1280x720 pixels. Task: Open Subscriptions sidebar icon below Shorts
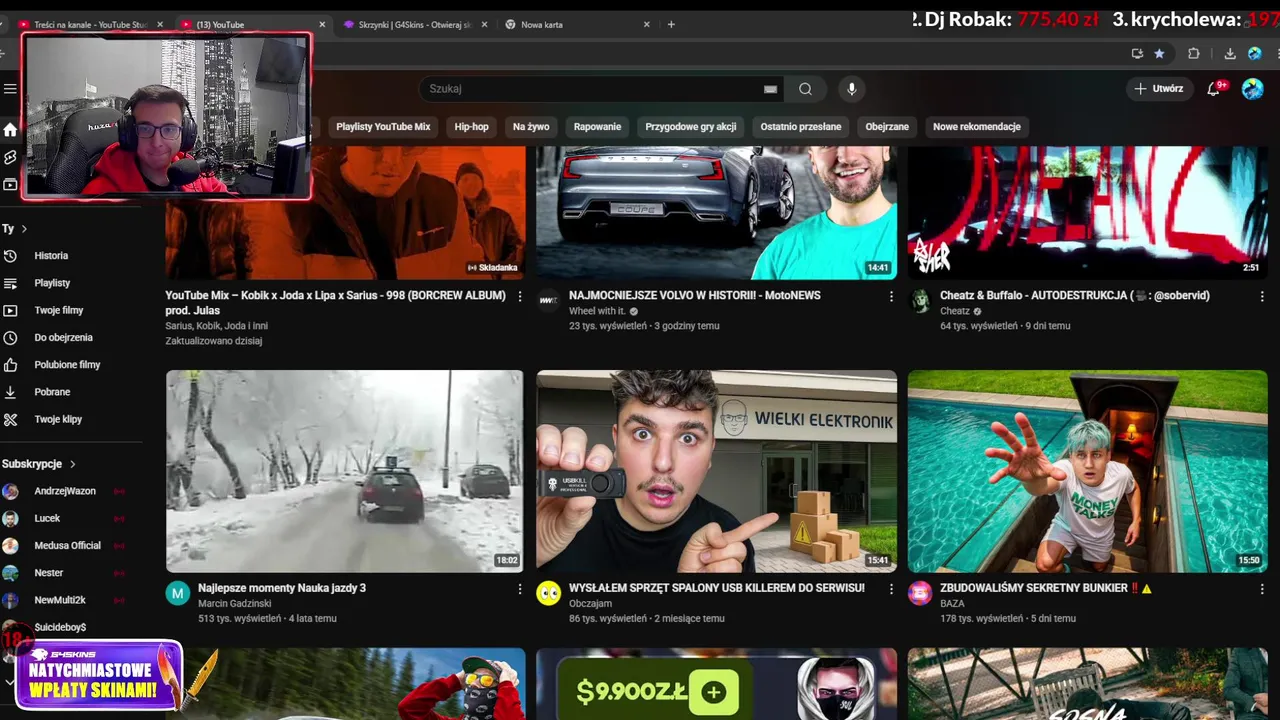(10, 185)
